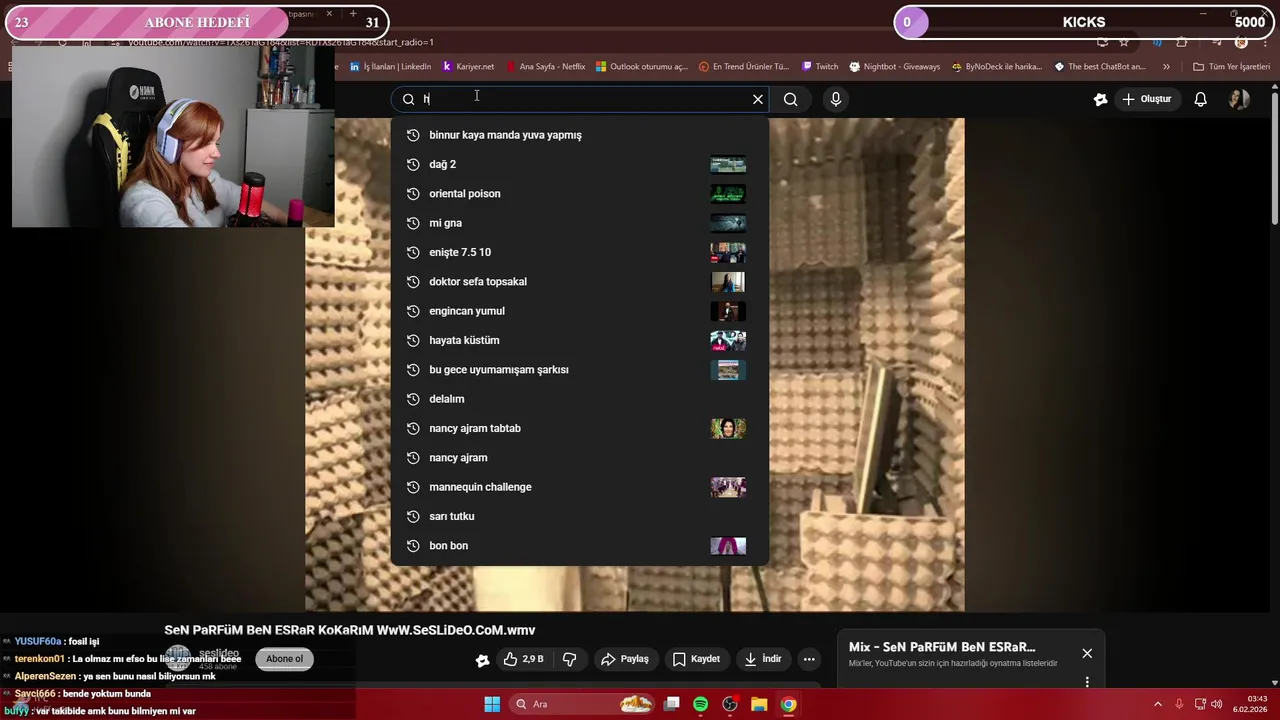Click the YouTube search magnifier button
Viewport: 1280px width, 720px height.
pyautogui.click(x=791, y=99)
